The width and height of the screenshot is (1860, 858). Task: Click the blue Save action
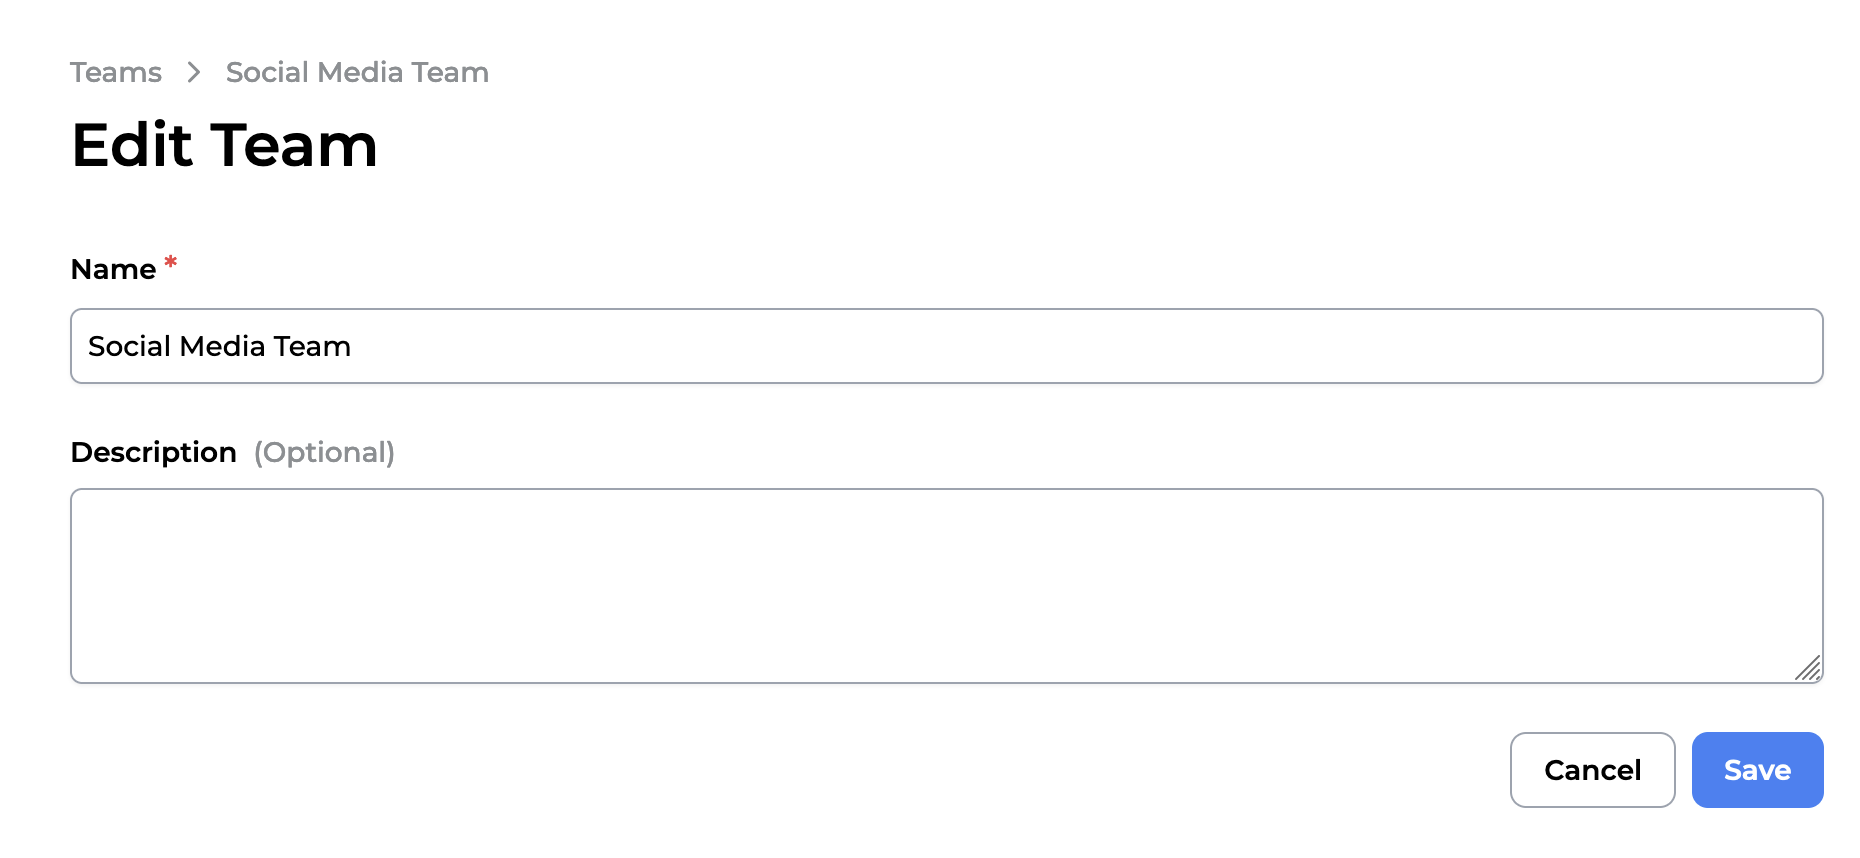point(1756,770)
